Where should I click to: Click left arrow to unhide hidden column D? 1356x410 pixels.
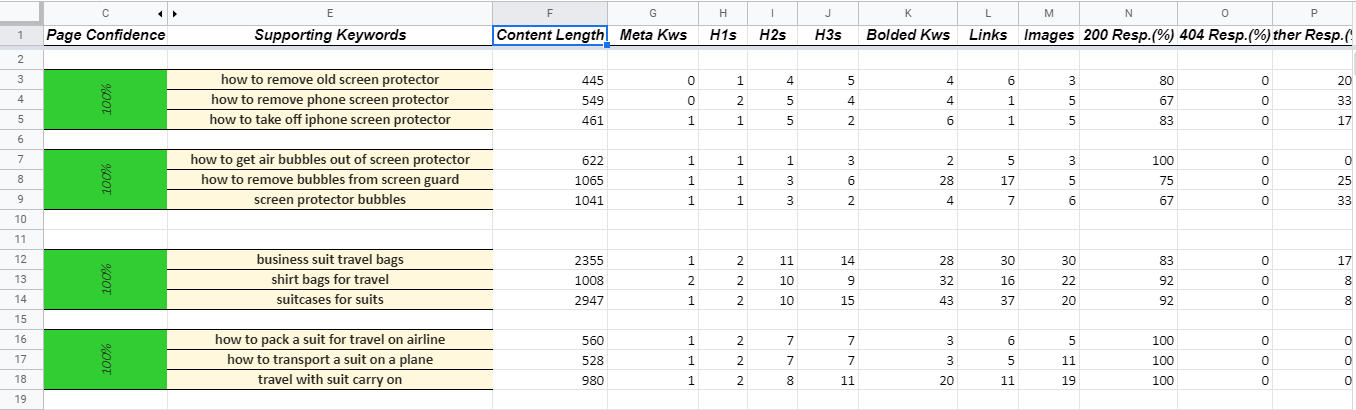pyautogui.click(x=162, y=14)
